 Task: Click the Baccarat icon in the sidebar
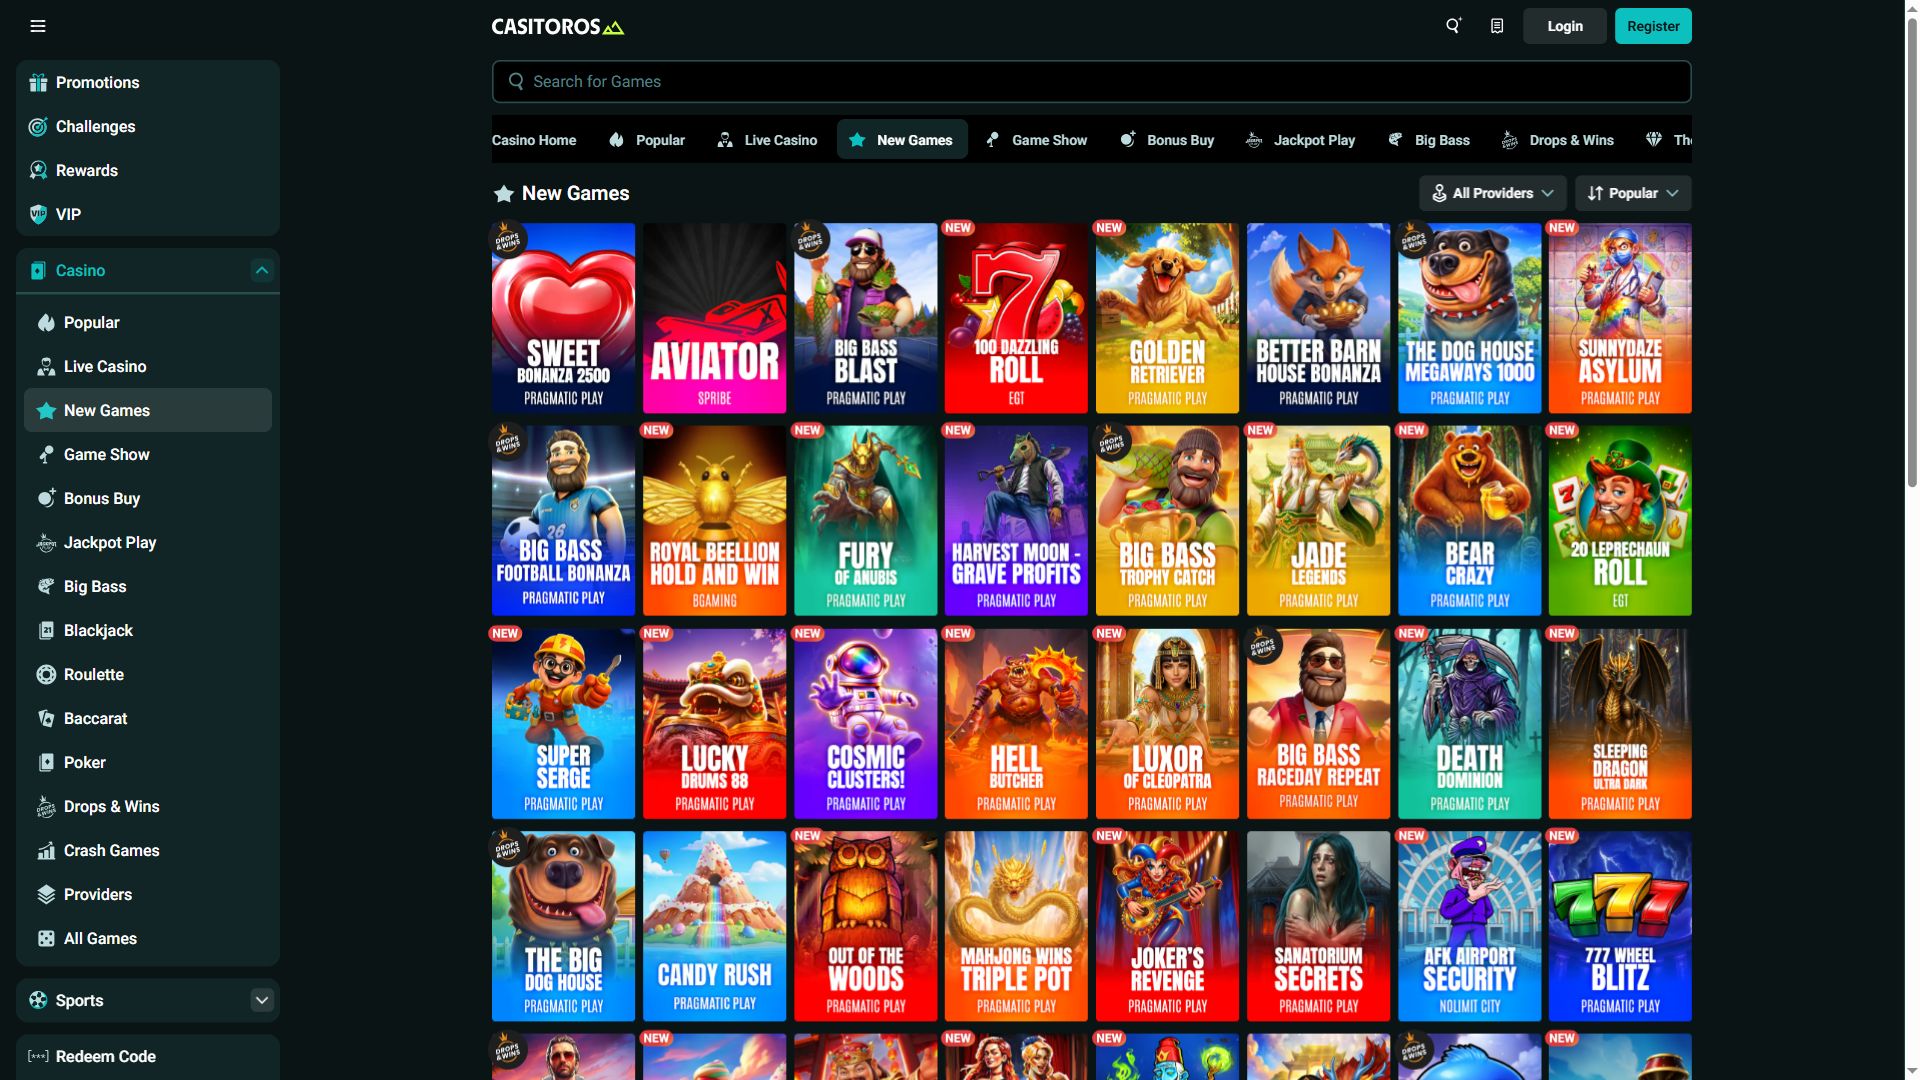pyautogui.click(x=46, y=718)
